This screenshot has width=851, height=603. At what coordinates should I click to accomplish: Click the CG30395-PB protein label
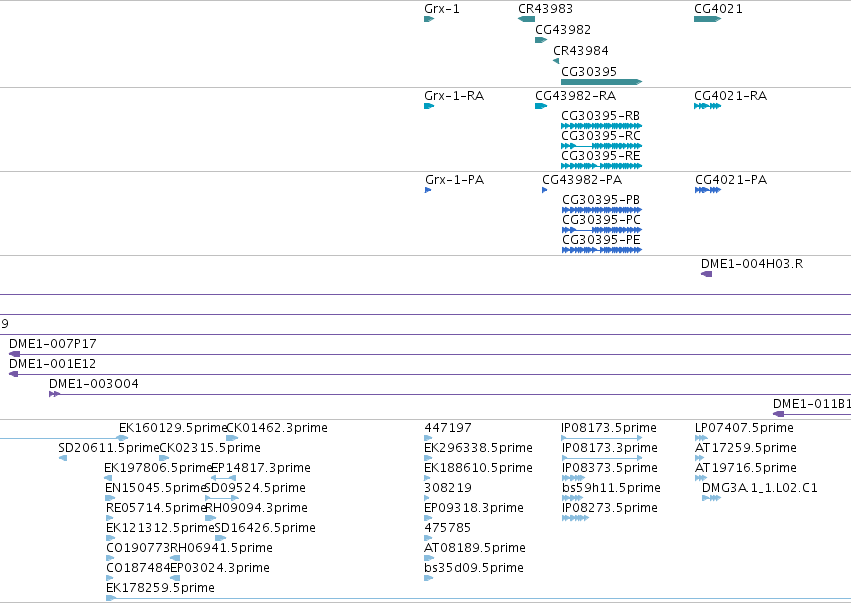tap(601, 200)
